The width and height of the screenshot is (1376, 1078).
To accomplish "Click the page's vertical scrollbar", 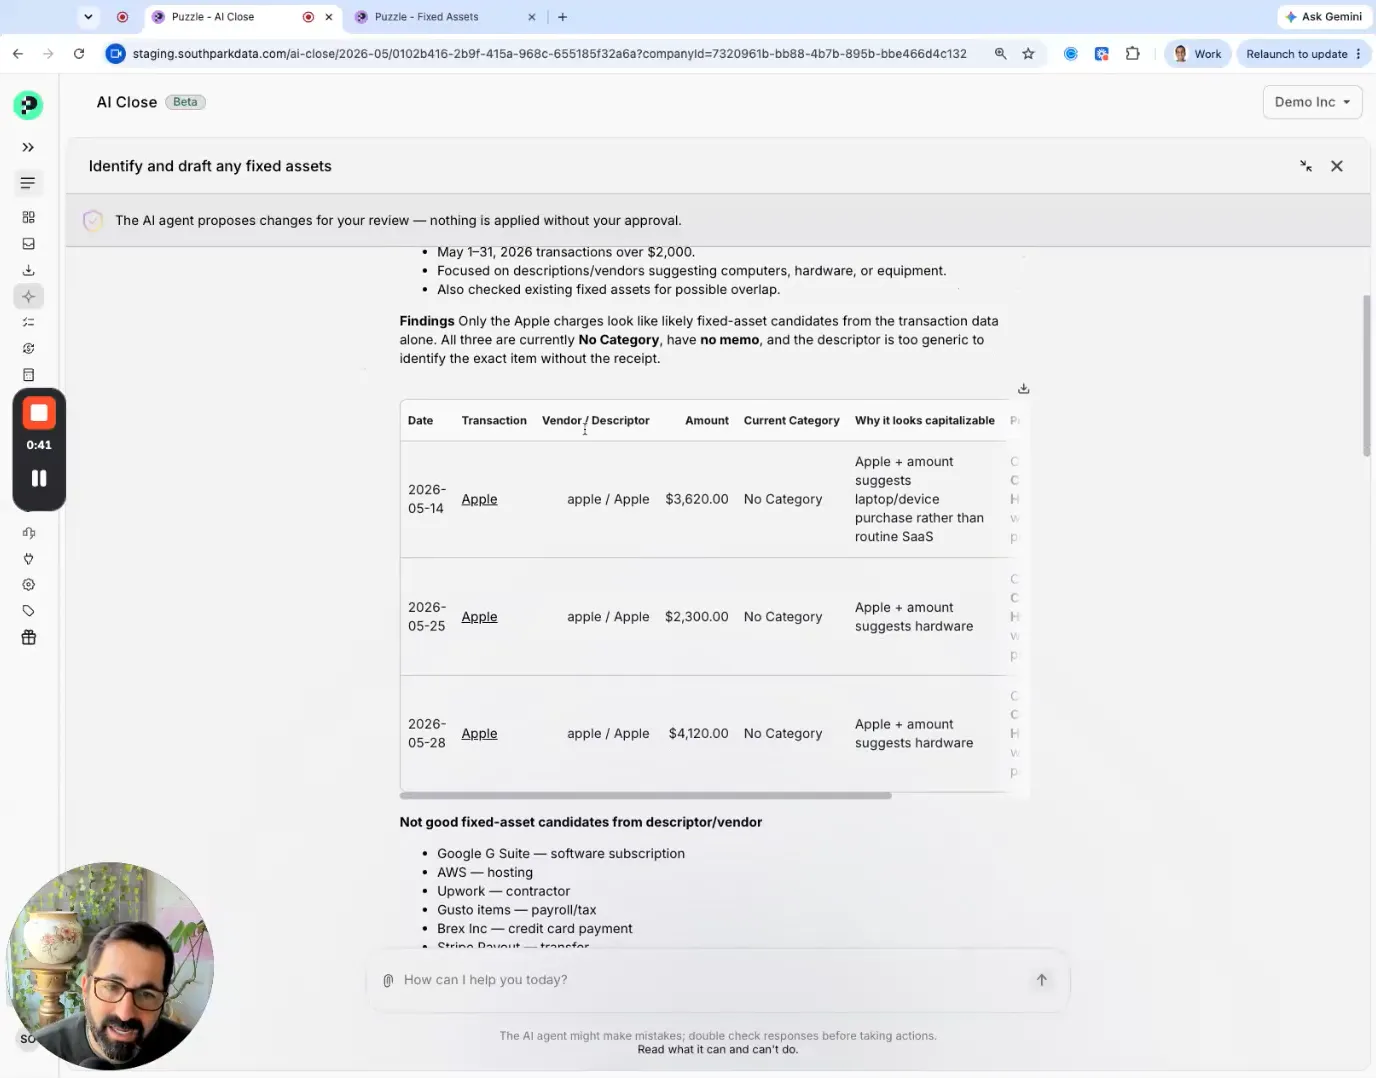I will [1366, 376].
